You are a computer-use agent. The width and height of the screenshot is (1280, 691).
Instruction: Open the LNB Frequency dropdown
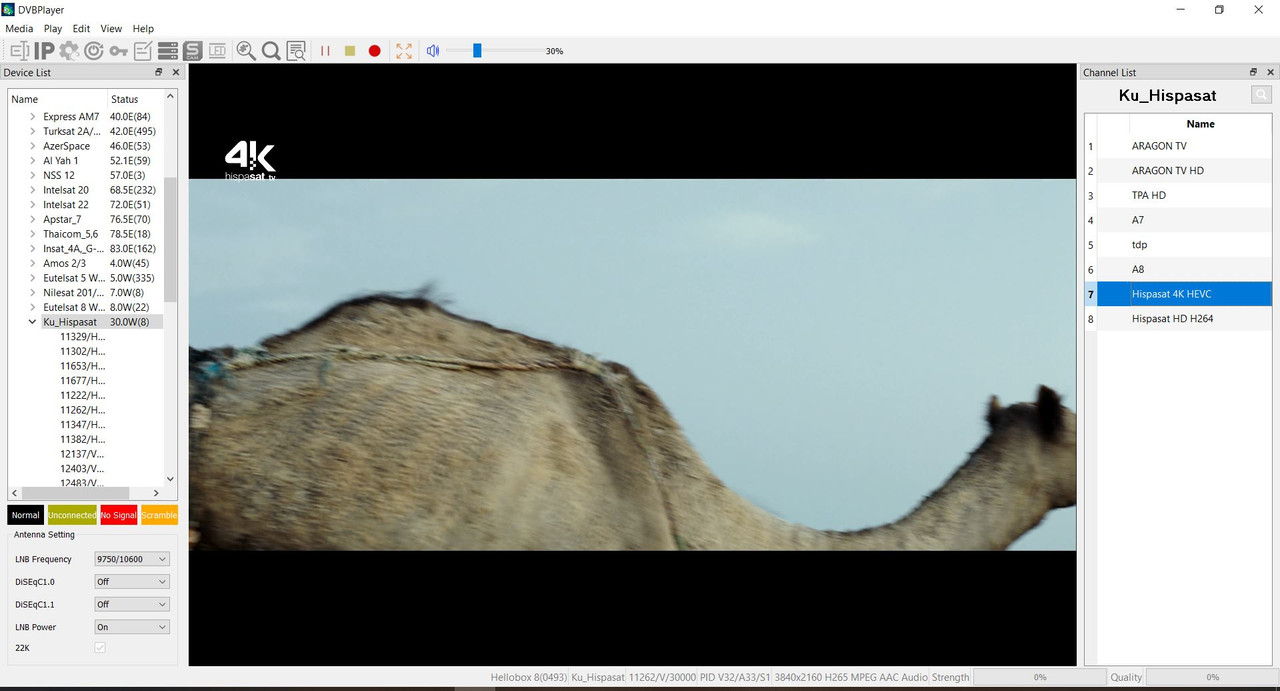pos(132,559)
